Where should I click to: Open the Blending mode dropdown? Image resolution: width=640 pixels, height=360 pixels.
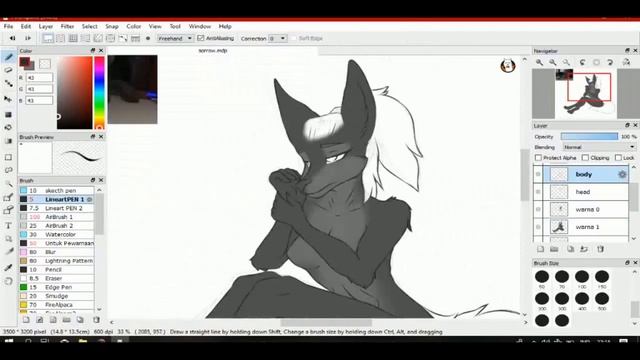tap(599, 147)
